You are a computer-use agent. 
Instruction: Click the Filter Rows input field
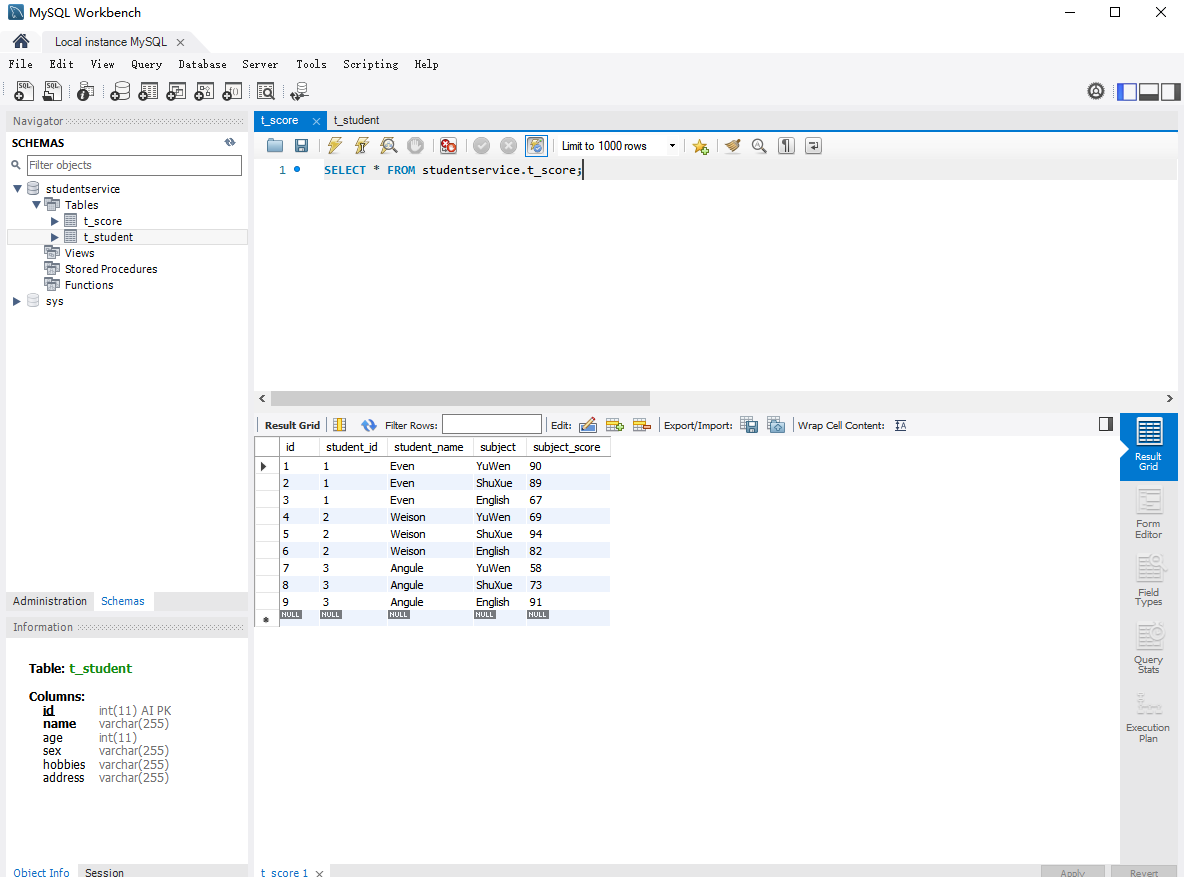[x=492, y=424]
